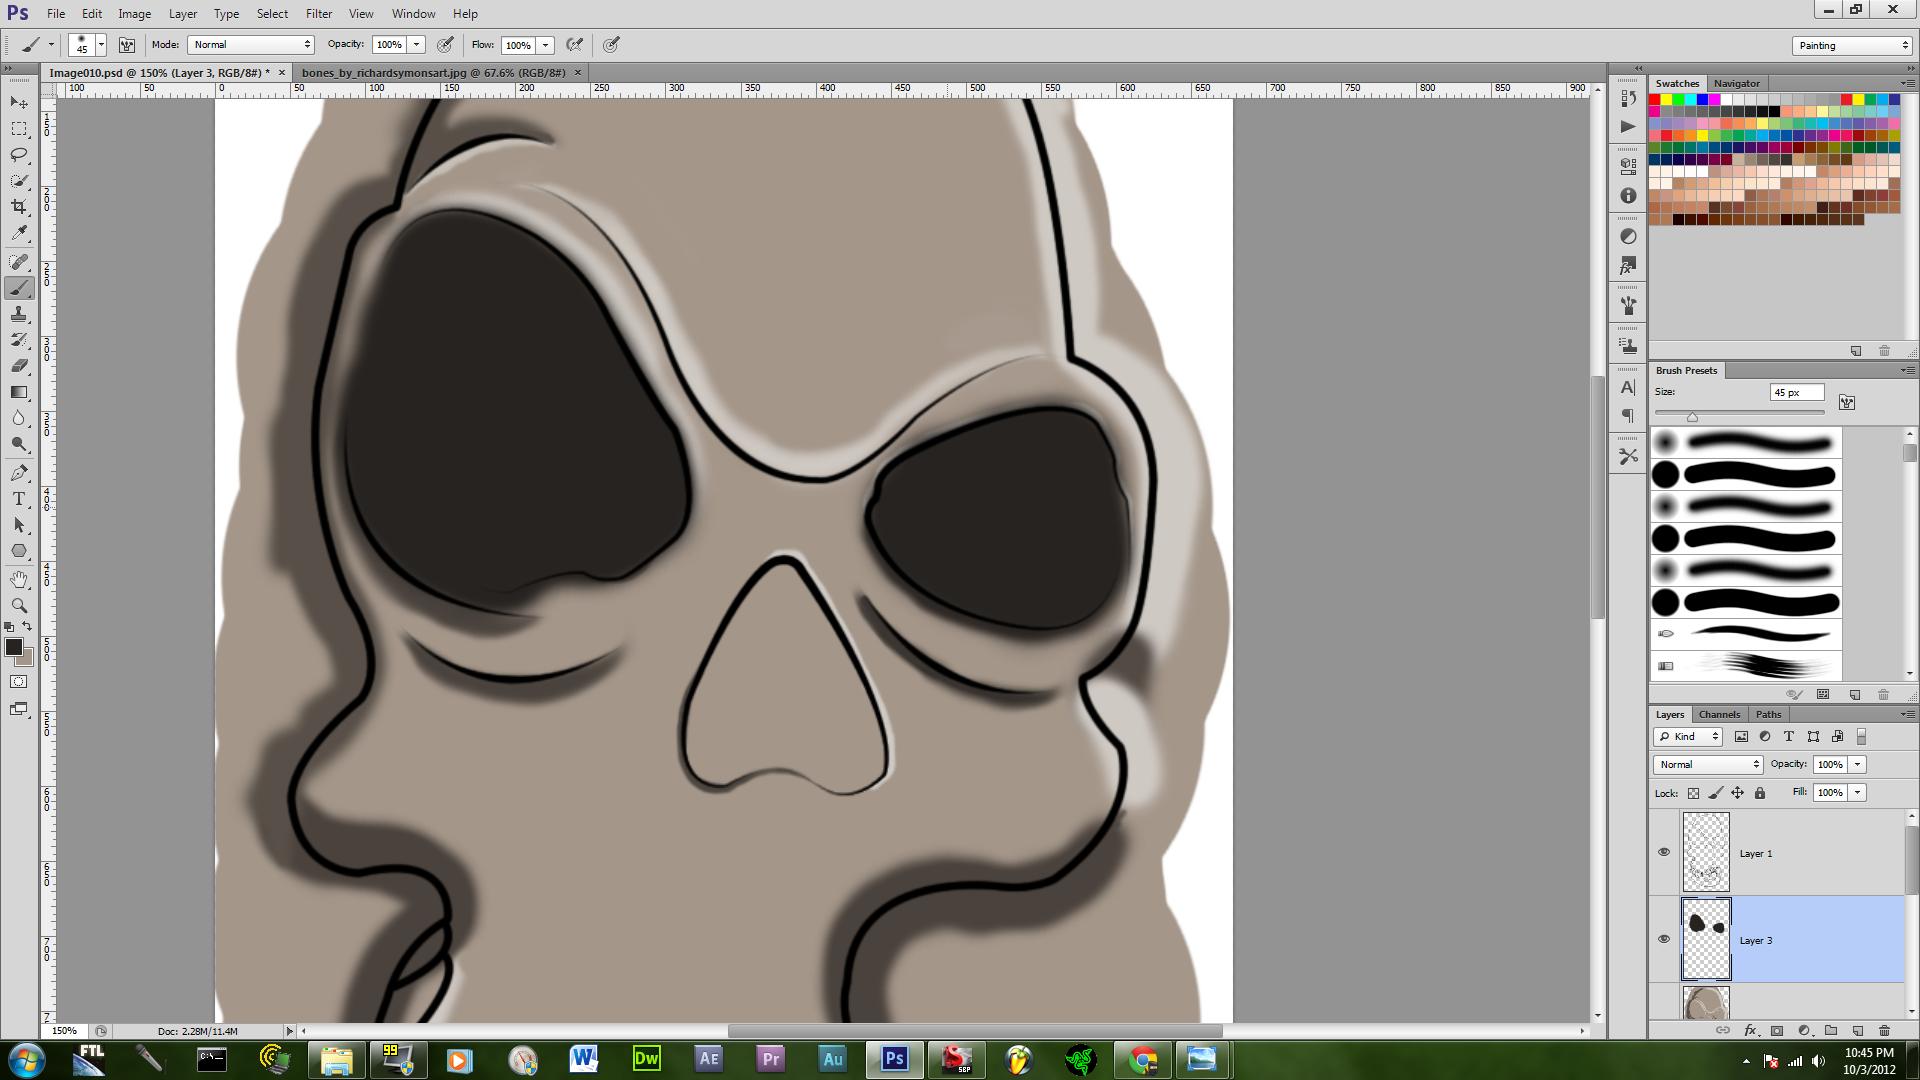Select the History Brush tool
1920x1080 pixels.
tap(19, 340)
